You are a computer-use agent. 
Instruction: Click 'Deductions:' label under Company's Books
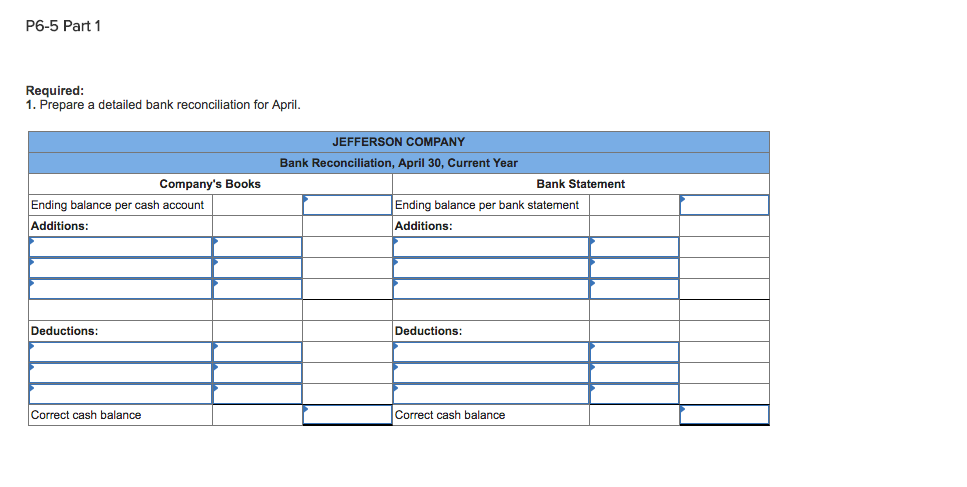click(65, 330)
